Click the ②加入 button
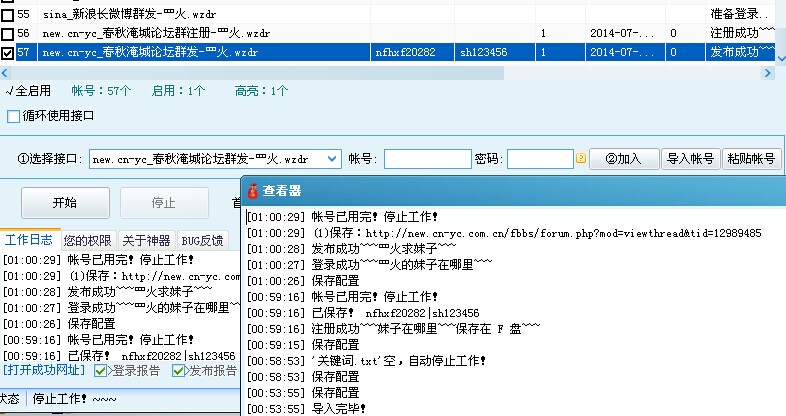Image resolution: width=786 pixels, height=416 pixels. tap(624, 159)
